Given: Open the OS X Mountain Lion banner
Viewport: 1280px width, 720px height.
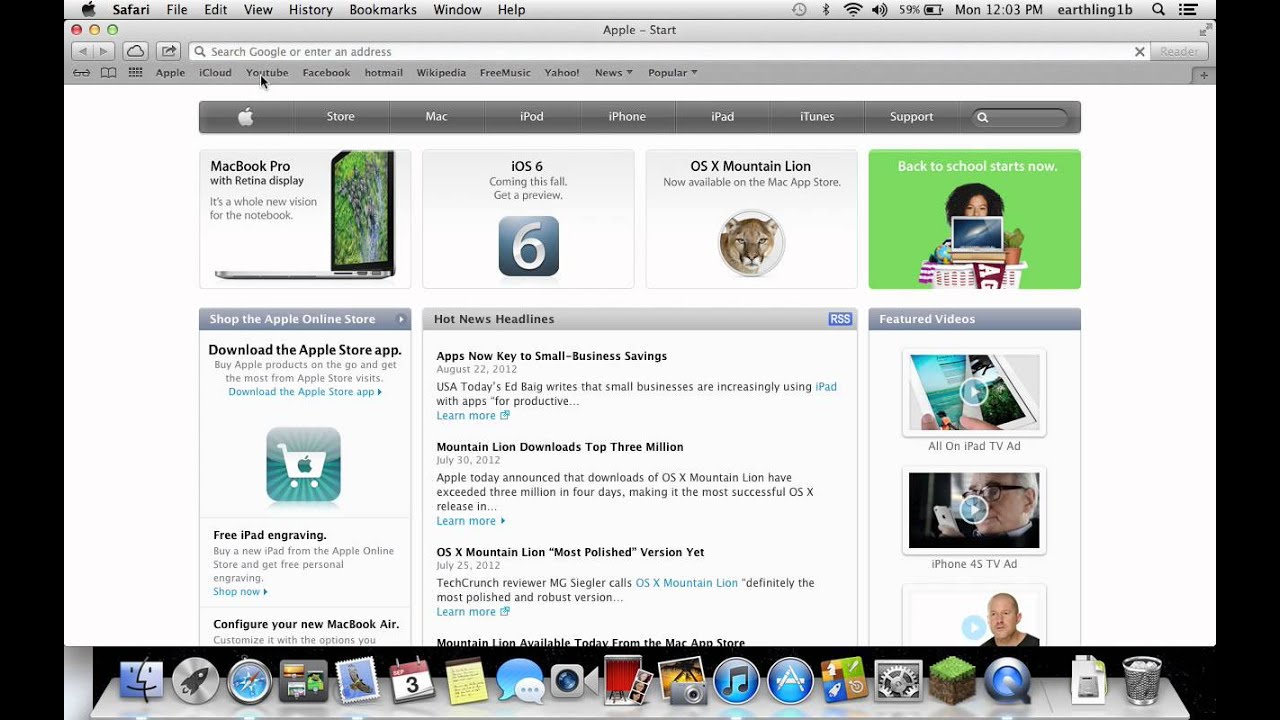Looking at the screenshot, I should click(751, 219).
